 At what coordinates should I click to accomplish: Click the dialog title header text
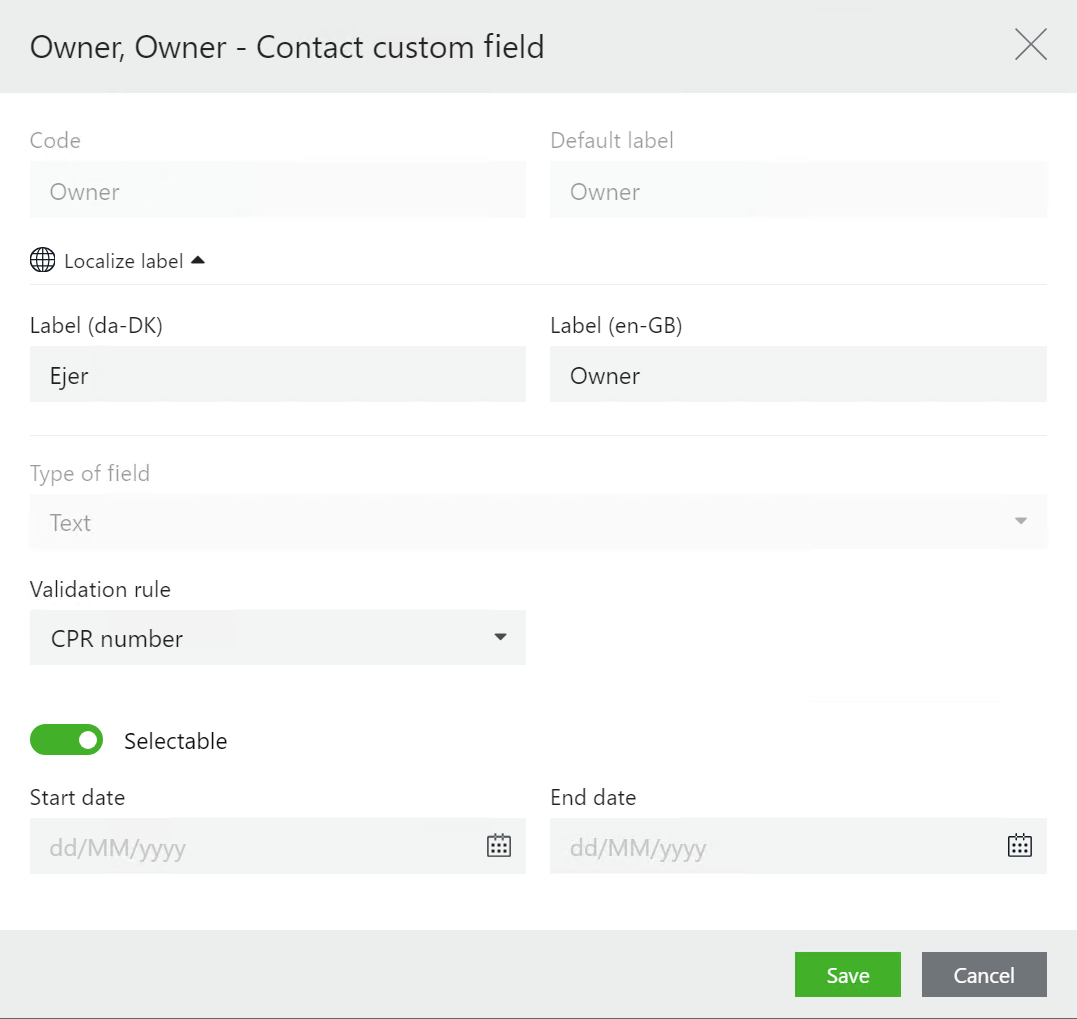coord(287,47)
